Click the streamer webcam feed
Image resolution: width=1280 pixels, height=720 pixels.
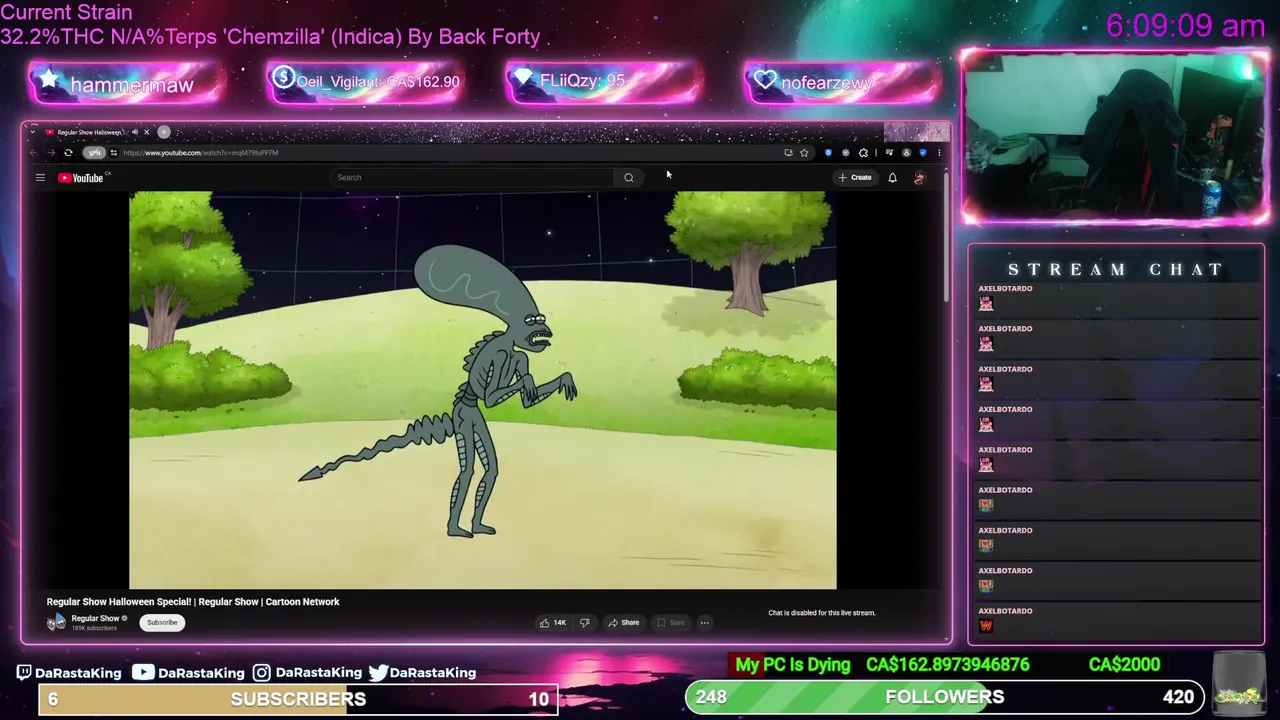(x=1115, y=138)
